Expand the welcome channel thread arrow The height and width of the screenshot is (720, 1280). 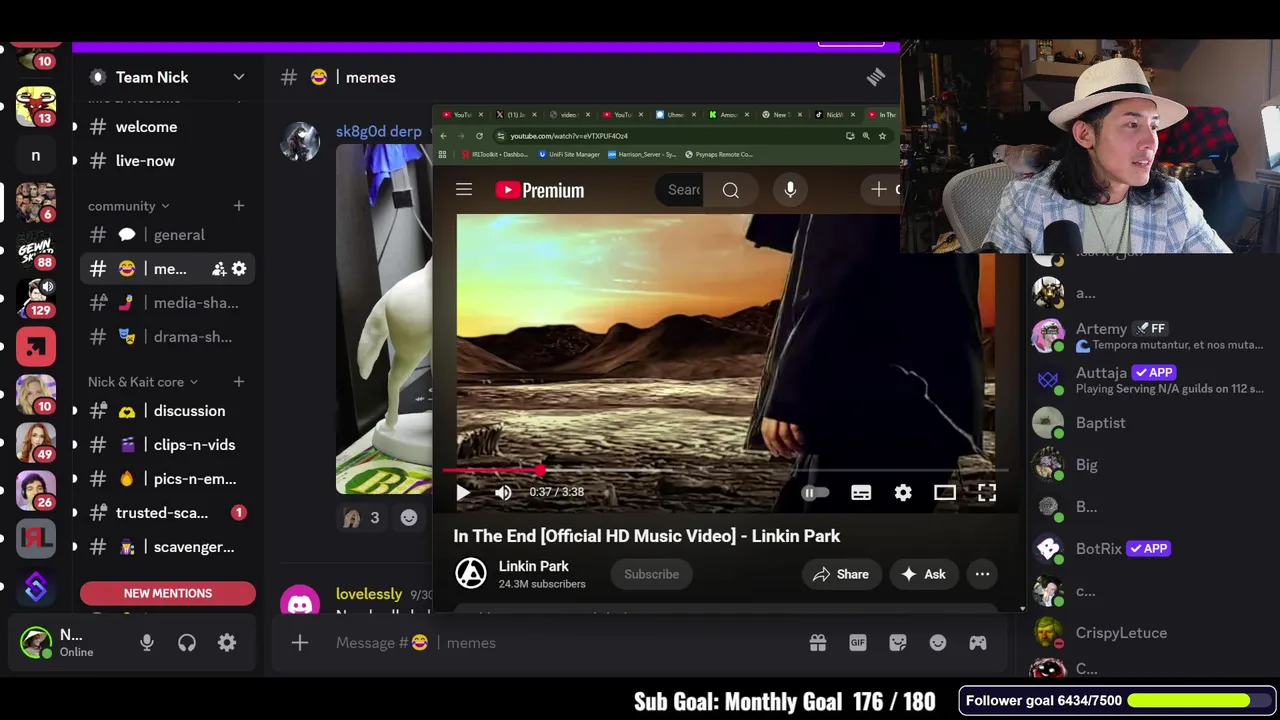74,127
